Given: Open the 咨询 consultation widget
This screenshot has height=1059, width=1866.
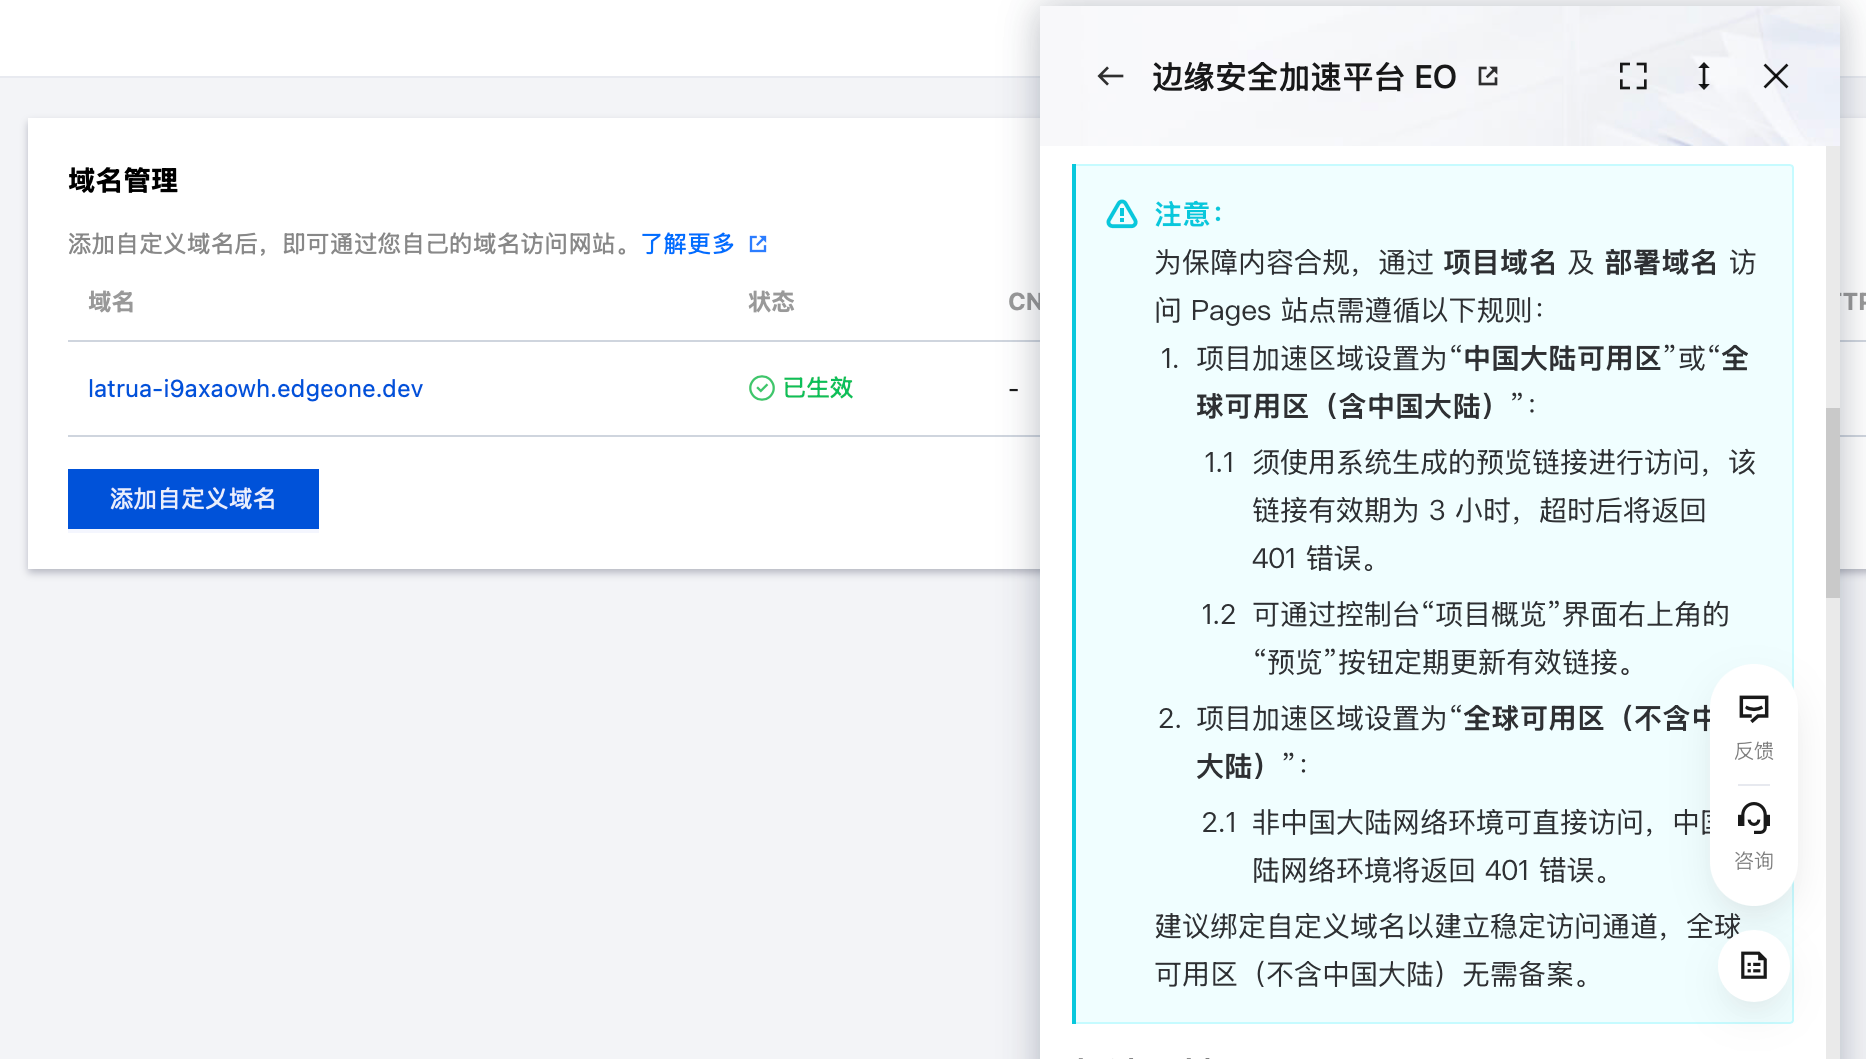Looking at the screenshot, I should coord(1754,837).
